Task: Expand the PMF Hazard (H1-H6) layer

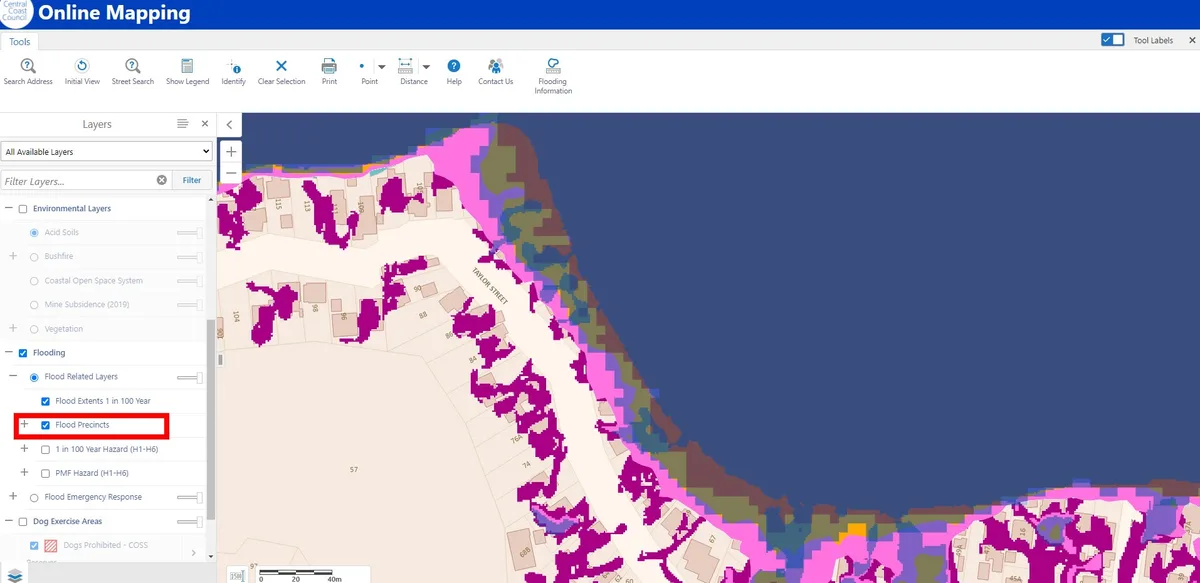Action: (25, 473)
